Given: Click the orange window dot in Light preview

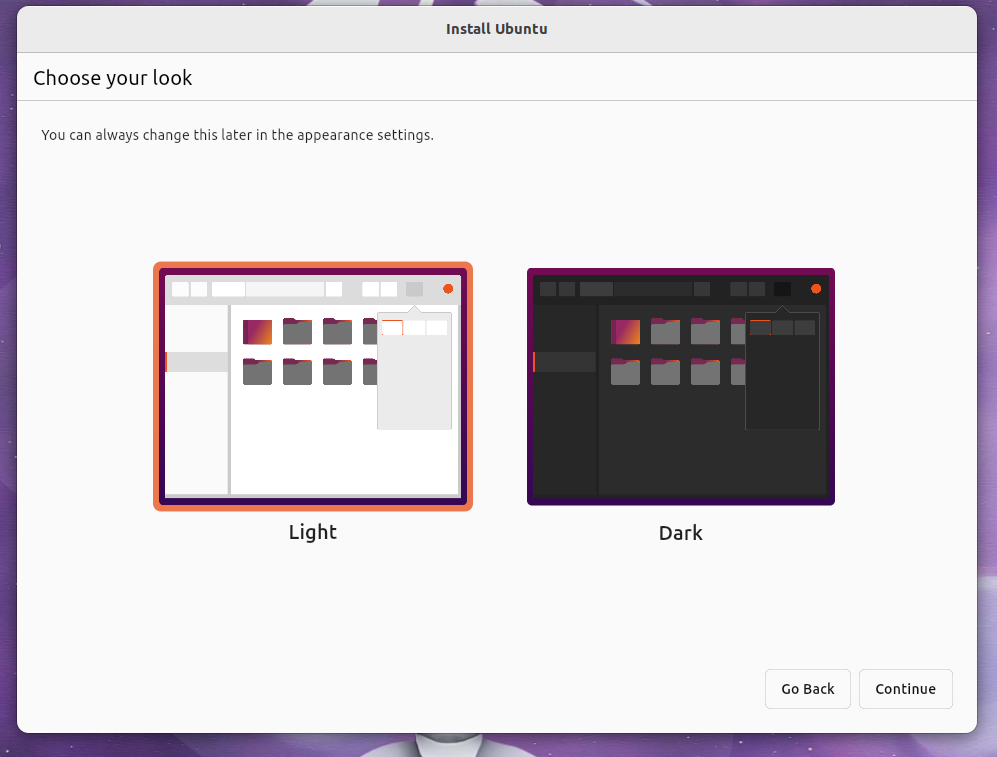Looking at the screenshot, I should [447, 289].
